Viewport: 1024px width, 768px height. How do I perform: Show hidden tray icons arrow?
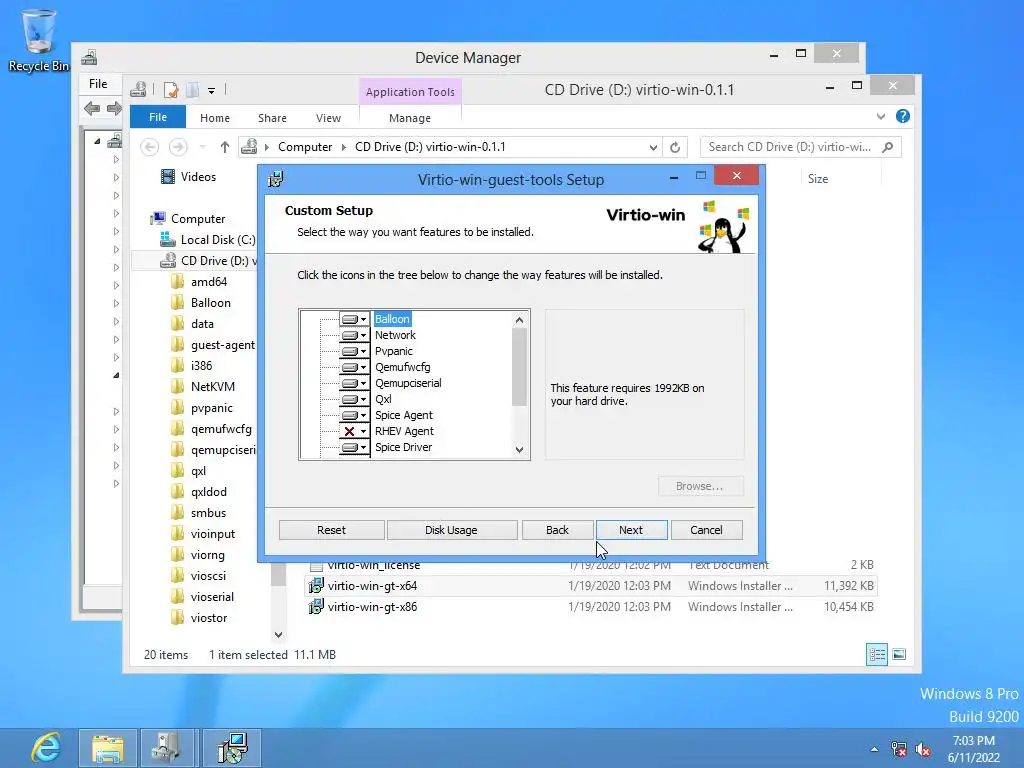coord(874,750)
